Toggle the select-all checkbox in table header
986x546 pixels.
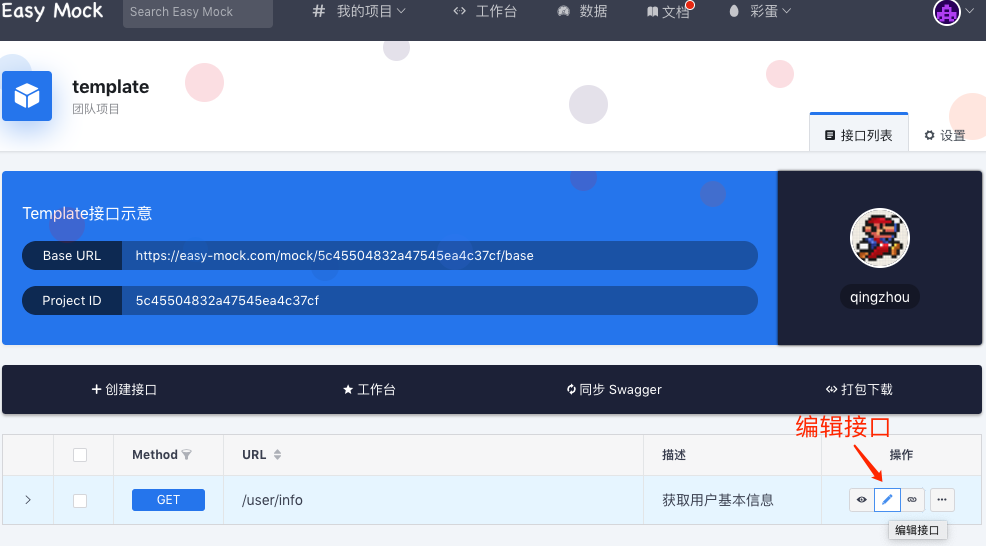[80, 455]
